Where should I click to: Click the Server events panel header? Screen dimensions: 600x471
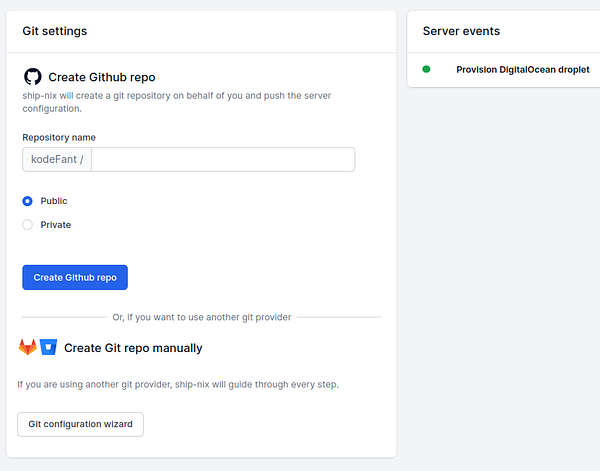pos(461,32)
